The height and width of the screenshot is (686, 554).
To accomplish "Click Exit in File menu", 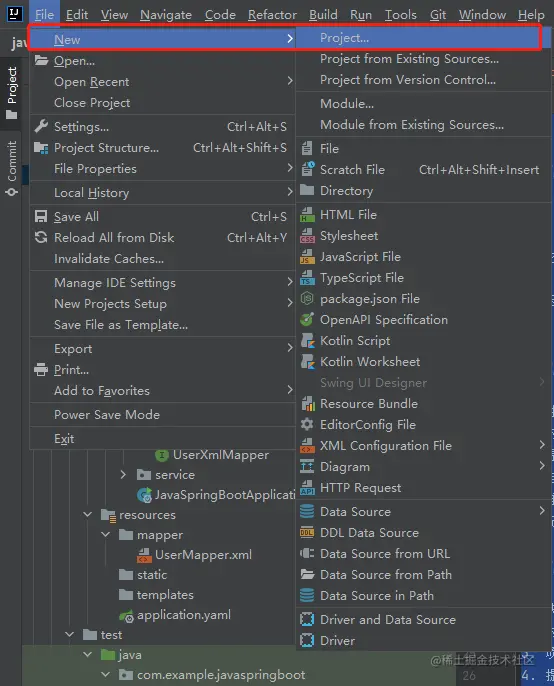I will coord(64,439).
